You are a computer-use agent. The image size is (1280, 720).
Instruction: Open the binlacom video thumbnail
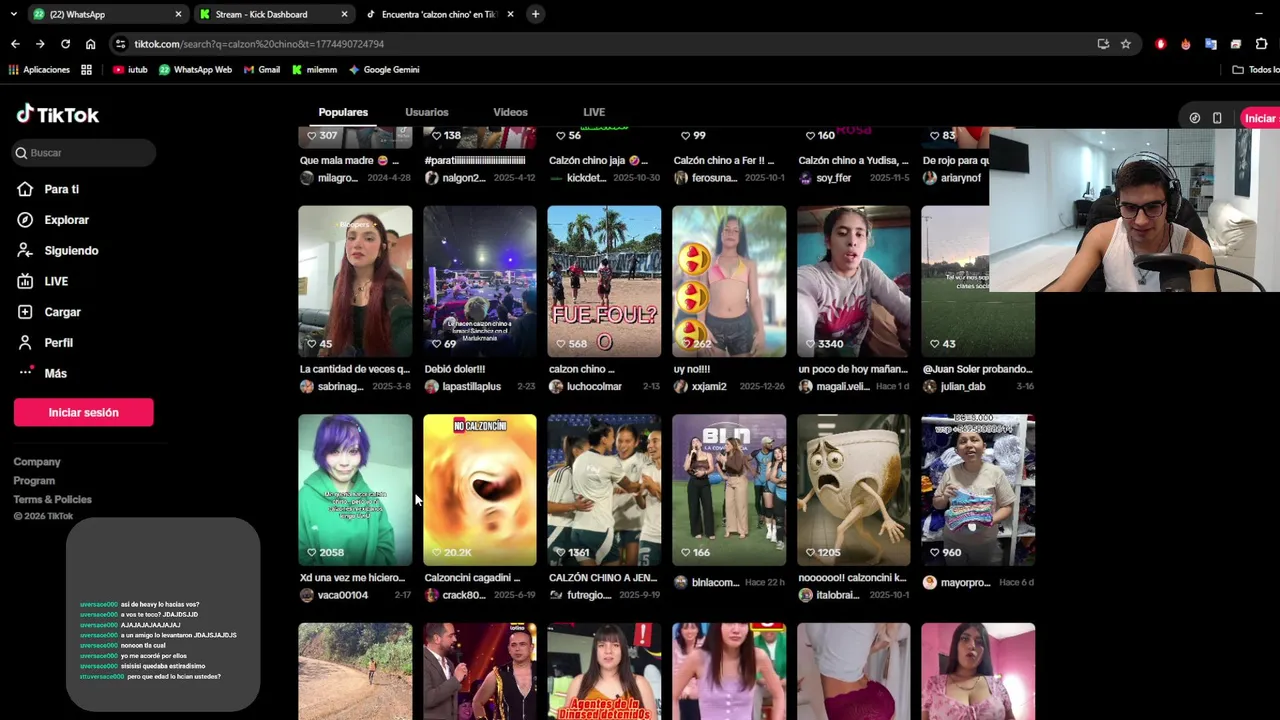click(729, 490)
